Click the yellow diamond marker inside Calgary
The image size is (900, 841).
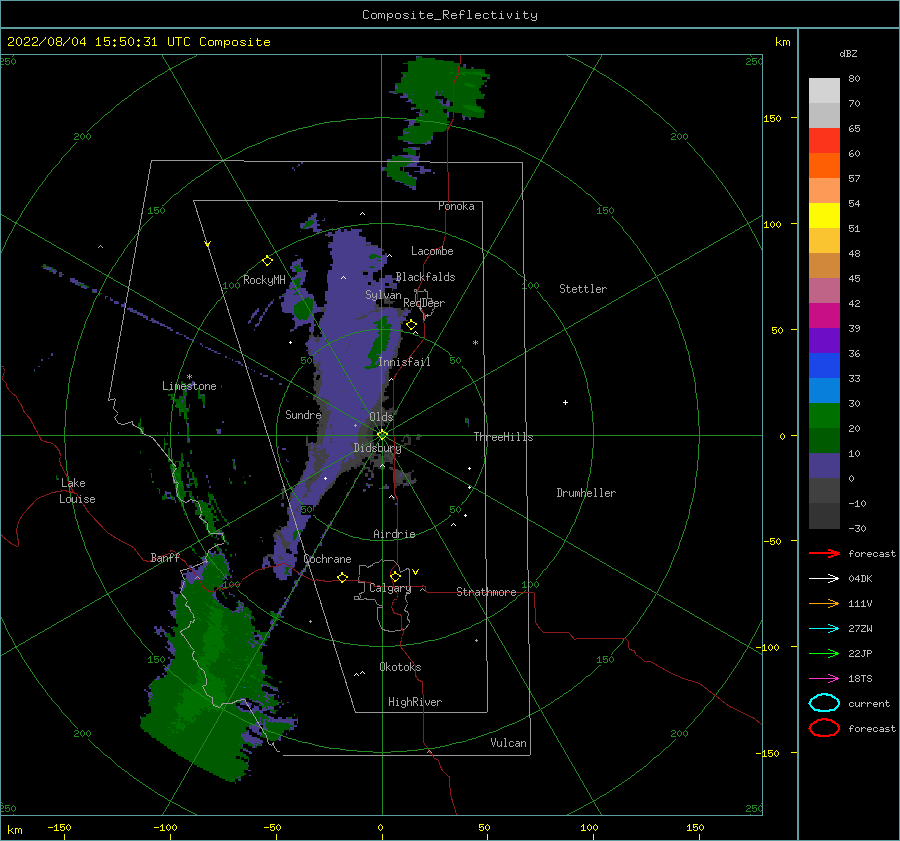tap(395, 576)
